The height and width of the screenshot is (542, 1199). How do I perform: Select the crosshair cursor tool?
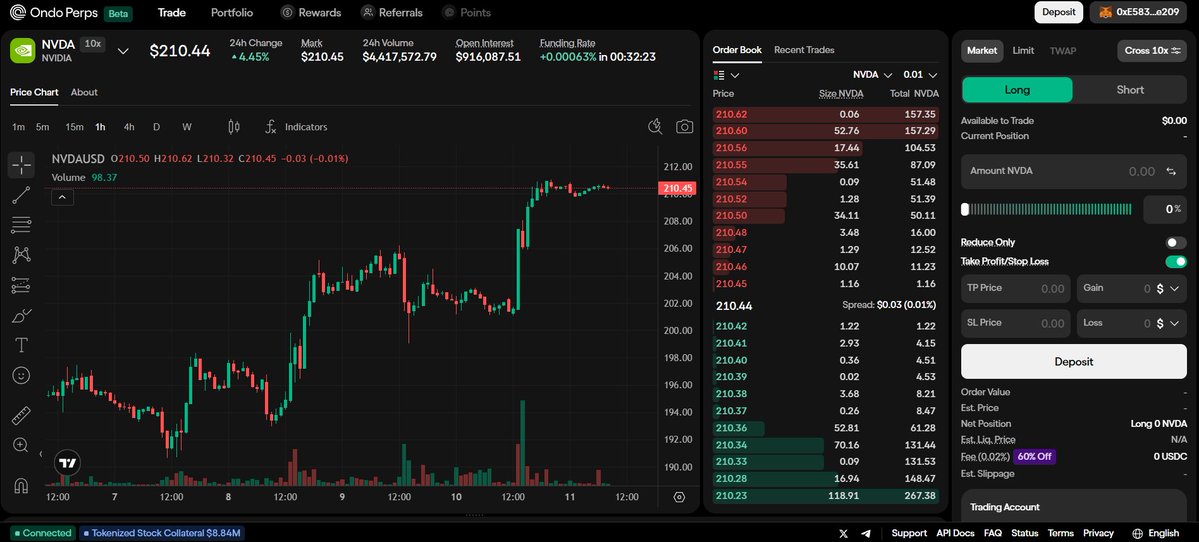point(21,164)
